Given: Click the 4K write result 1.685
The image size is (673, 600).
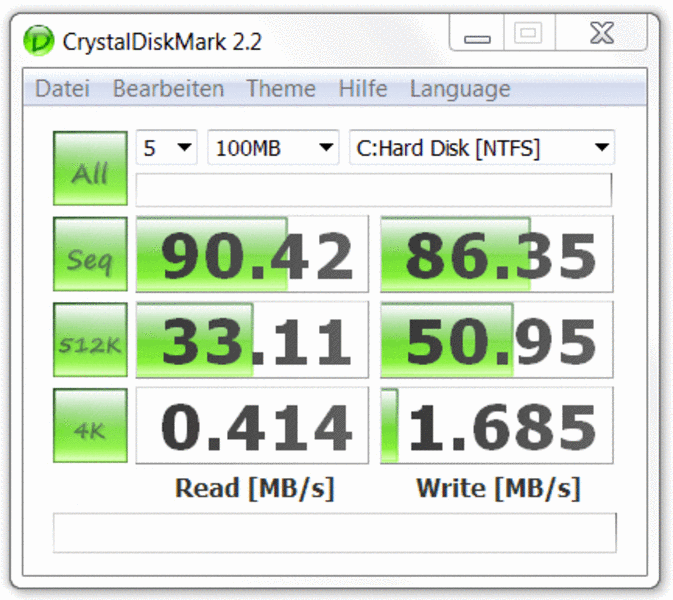Looking at the screenshot, I should click(497, 425).
